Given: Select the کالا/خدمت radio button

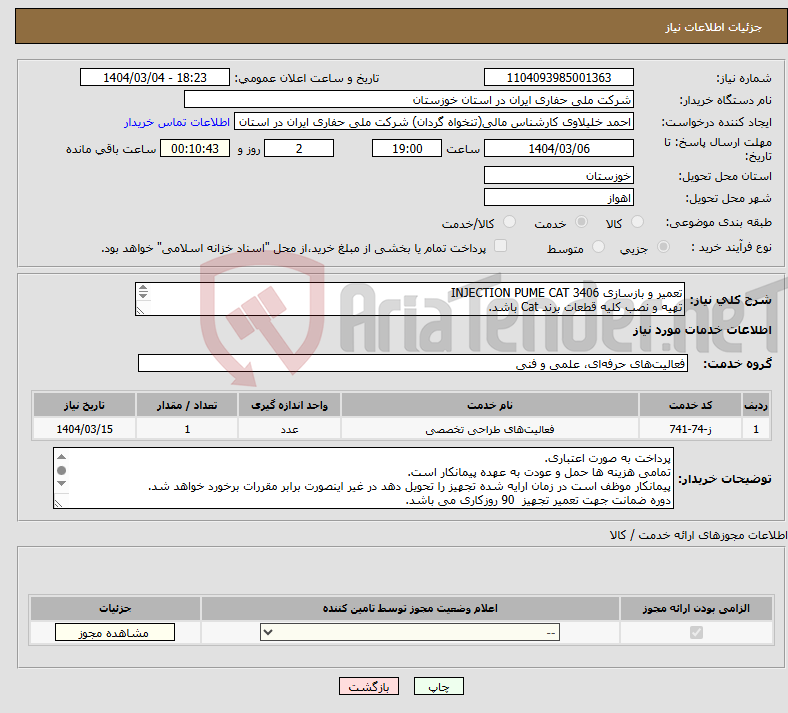Looking at the screenshot, I should click(510, 222).
